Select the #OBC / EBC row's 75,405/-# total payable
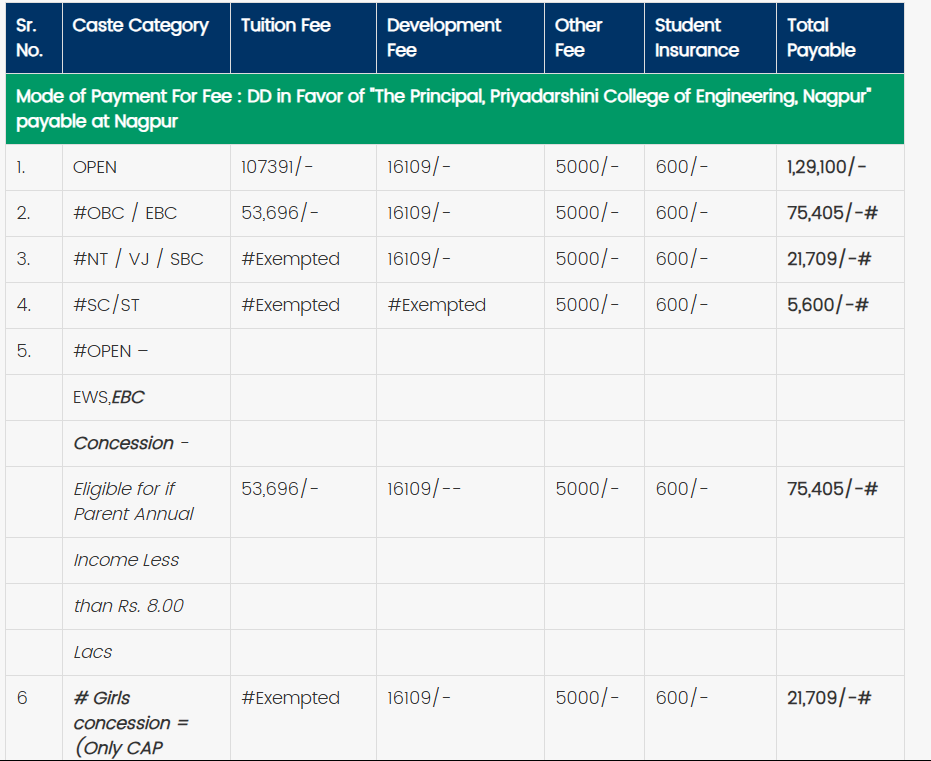This screenshot has height=761, width=931. [832, 213]
